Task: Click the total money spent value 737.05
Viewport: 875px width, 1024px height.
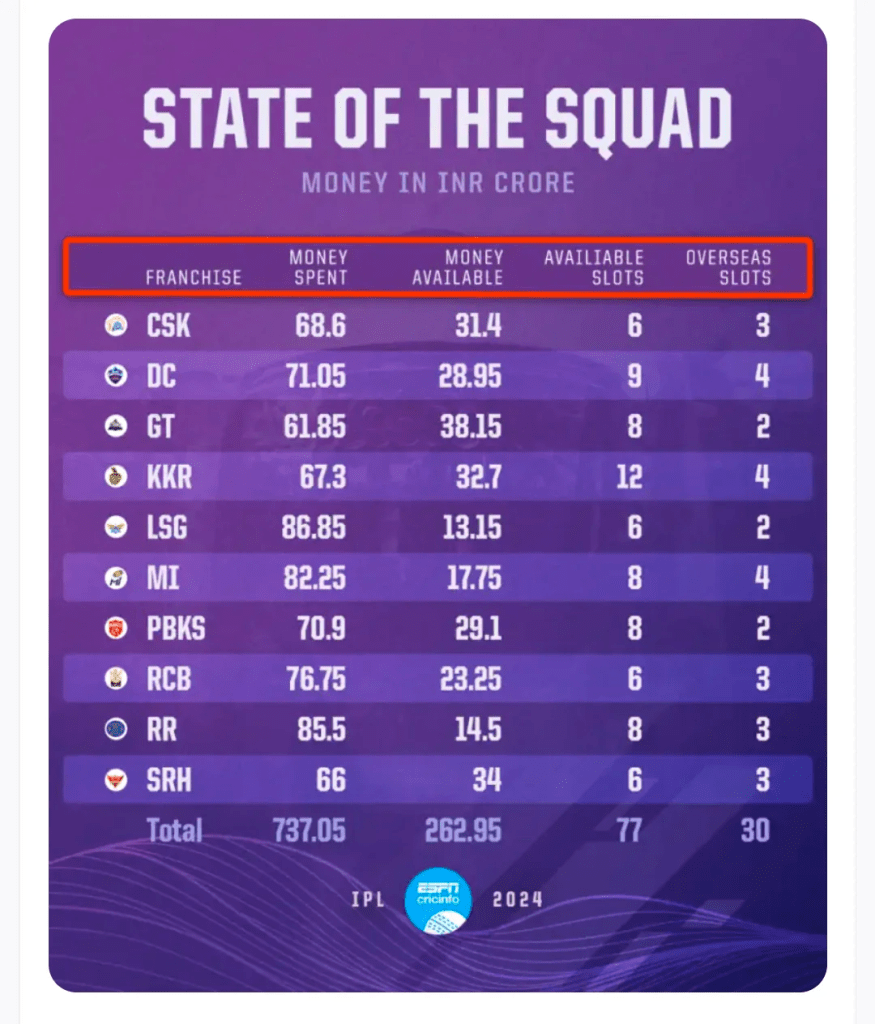Action: coord(309,830)
